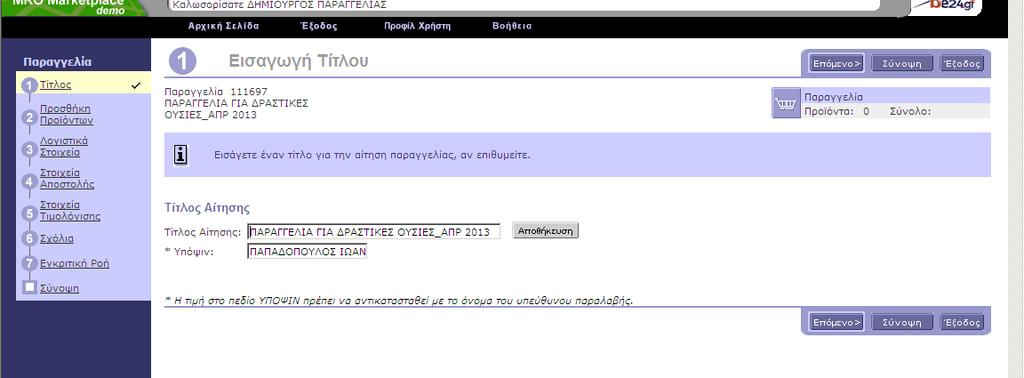
Task: Click the Τίτλος Αίτησης section heading
Action: coord(207,208)
